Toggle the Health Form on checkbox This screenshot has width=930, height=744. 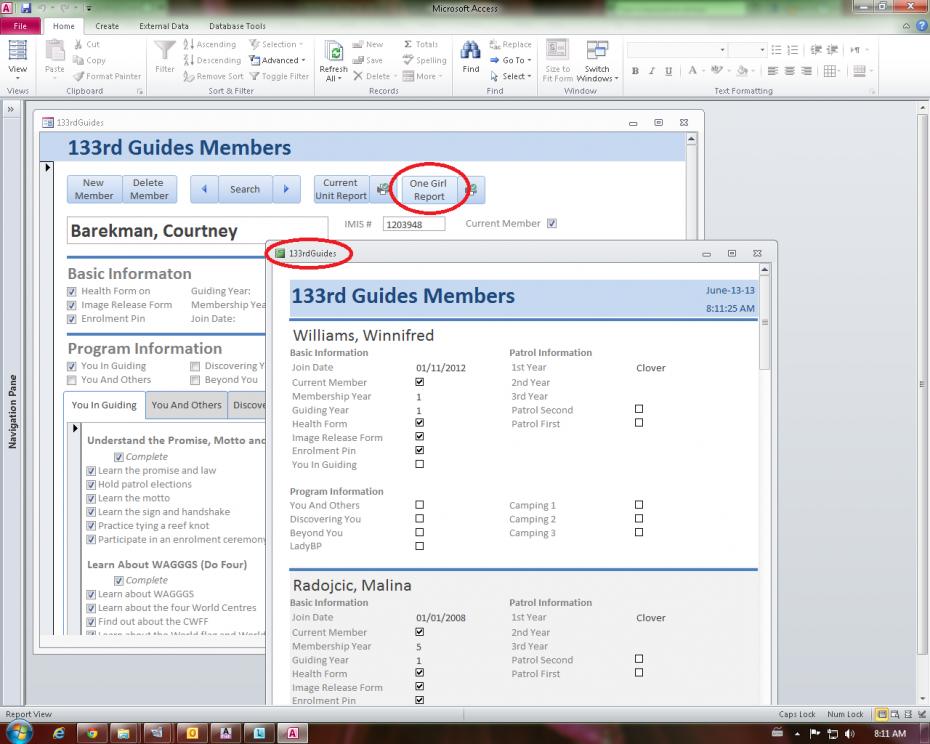72,291
